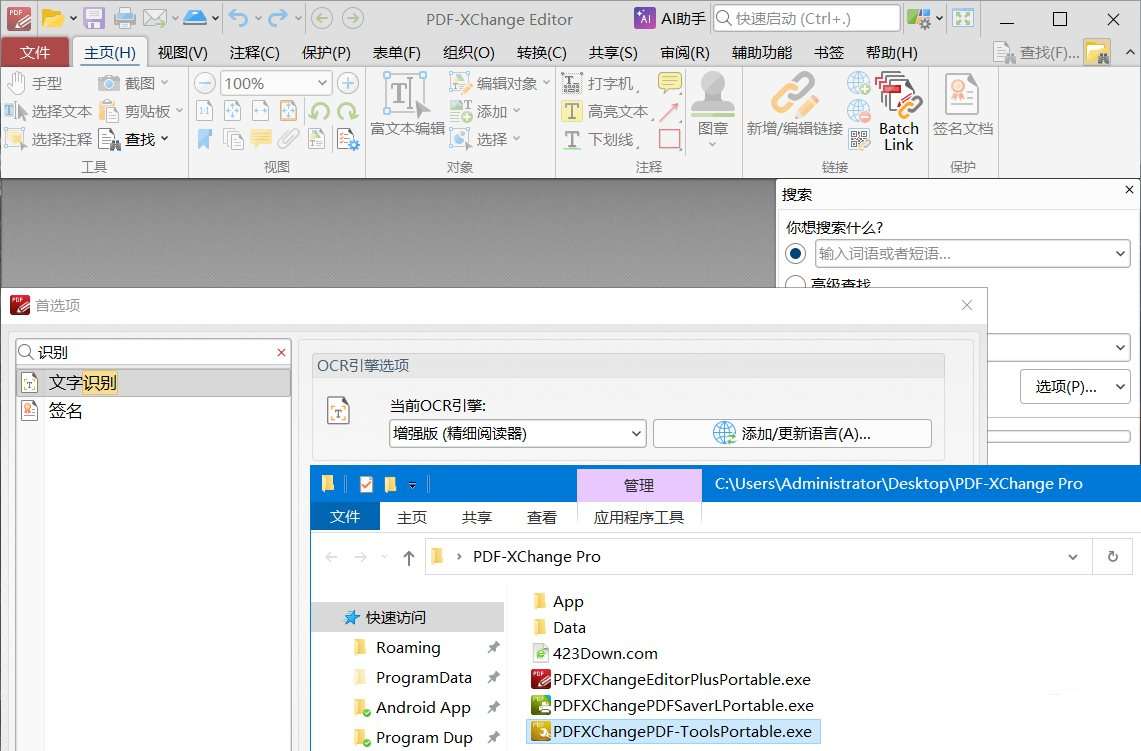Image resolution: width=1141 pixels, height=751 pixels.
Task: Click Add/Edit Link (新增/编辑链接) tool
Action: (x=794, y=105)
